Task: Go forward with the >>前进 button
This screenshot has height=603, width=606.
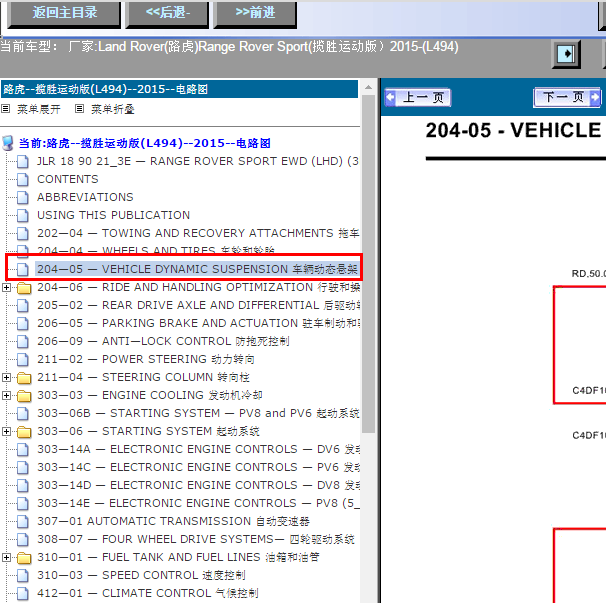Action: click(255, 14)
